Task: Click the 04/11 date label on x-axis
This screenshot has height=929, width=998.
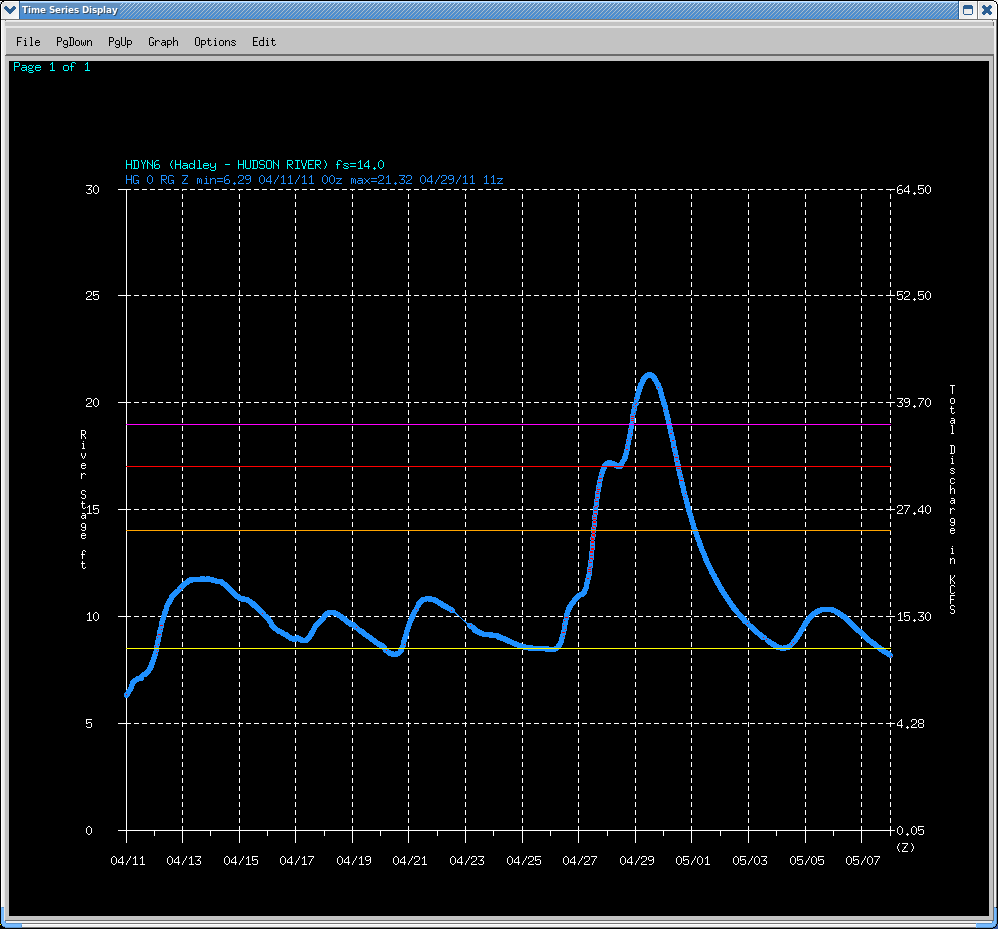Action: click(x=128, y=860)
